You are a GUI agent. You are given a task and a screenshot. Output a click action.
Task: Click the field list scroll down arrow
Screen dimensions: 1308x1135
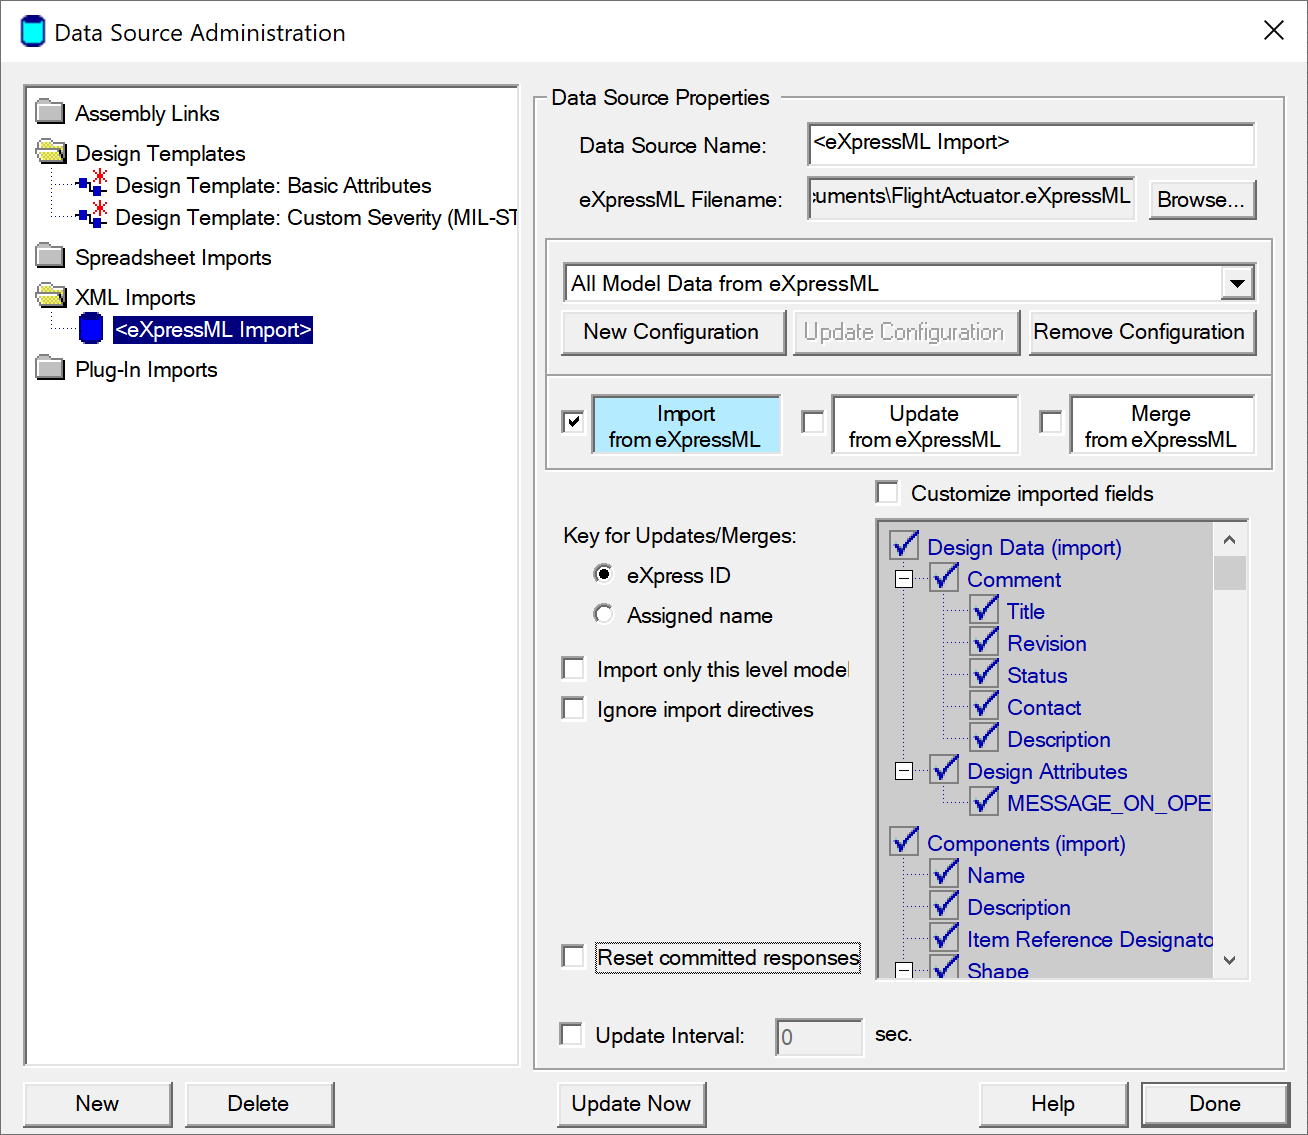tap(1230, 960)
